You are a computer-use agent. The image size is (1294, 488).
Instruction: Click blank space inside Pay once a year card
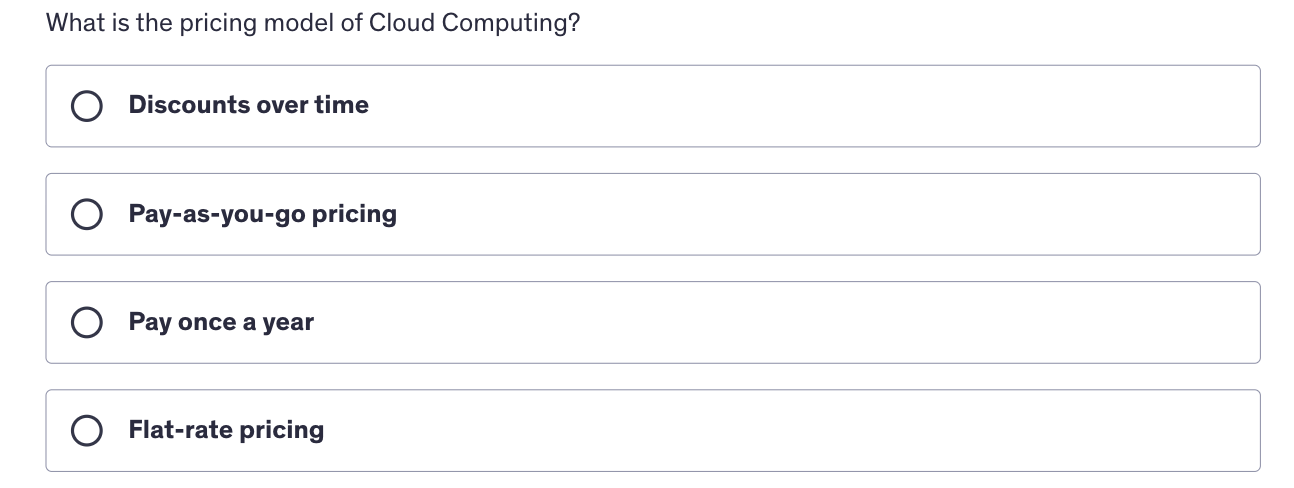(x=800, y=322)
